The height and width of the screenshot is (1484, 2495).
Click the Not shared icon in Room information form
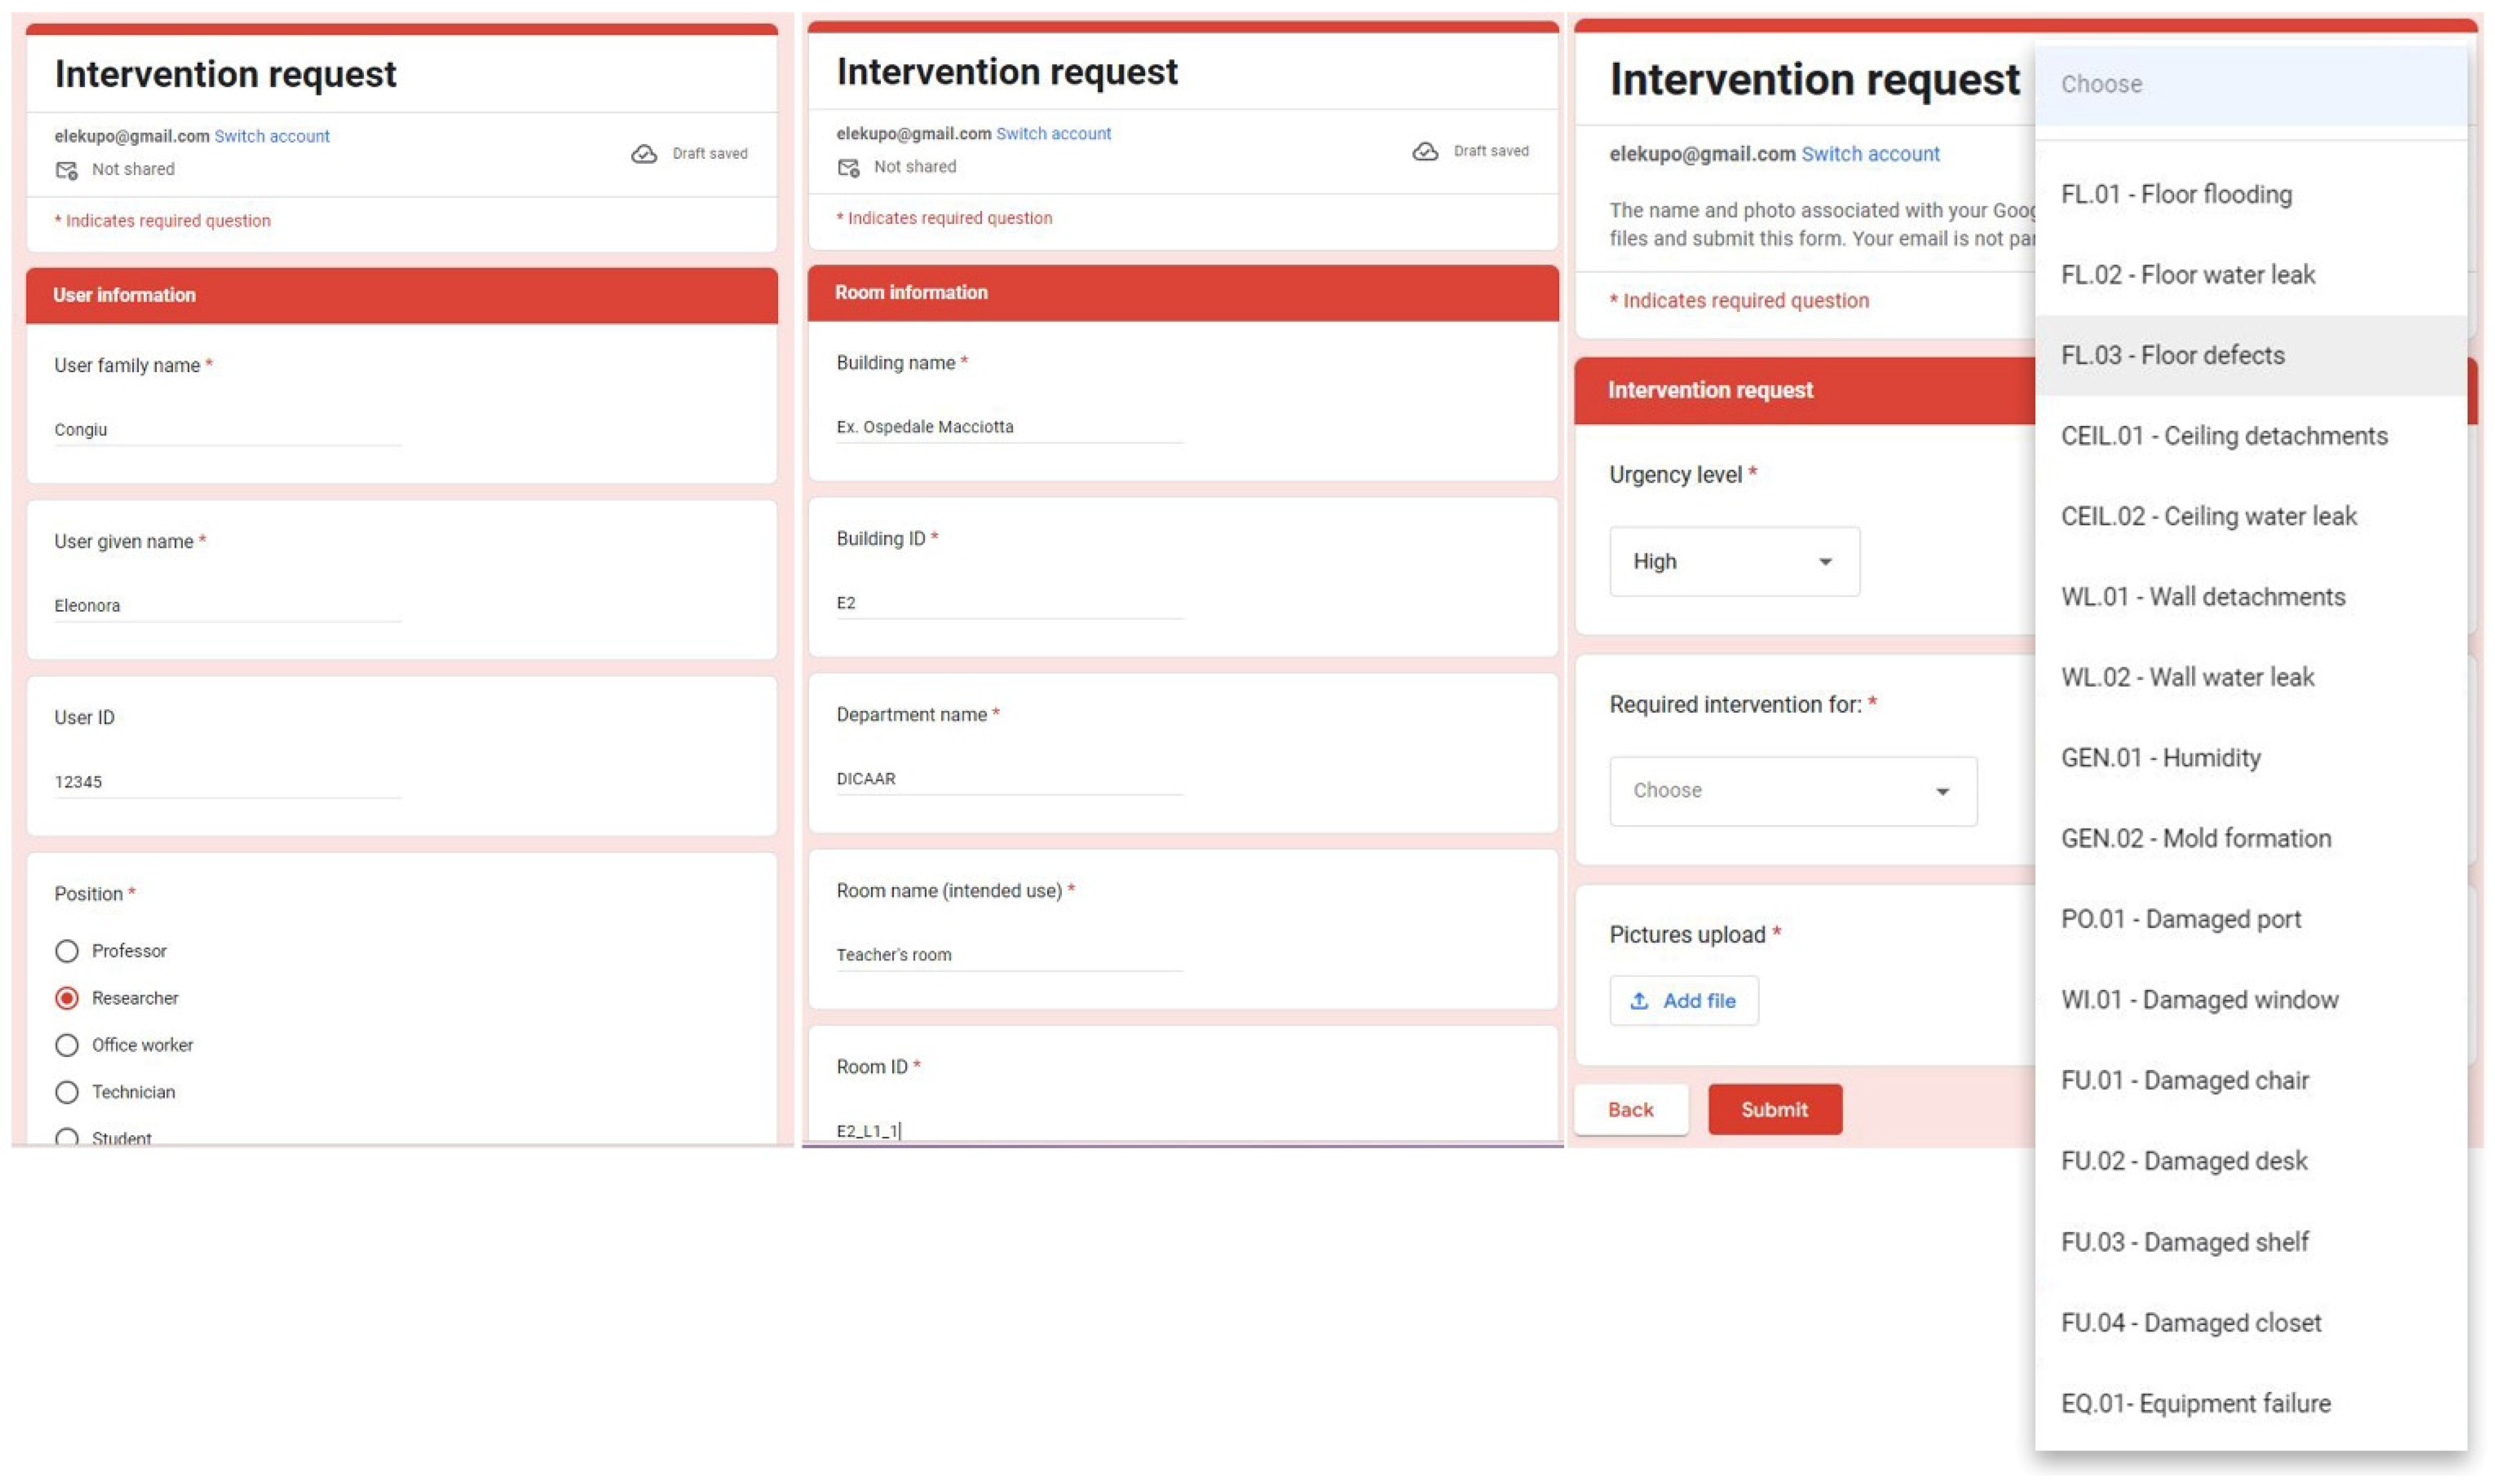point(848,167)
